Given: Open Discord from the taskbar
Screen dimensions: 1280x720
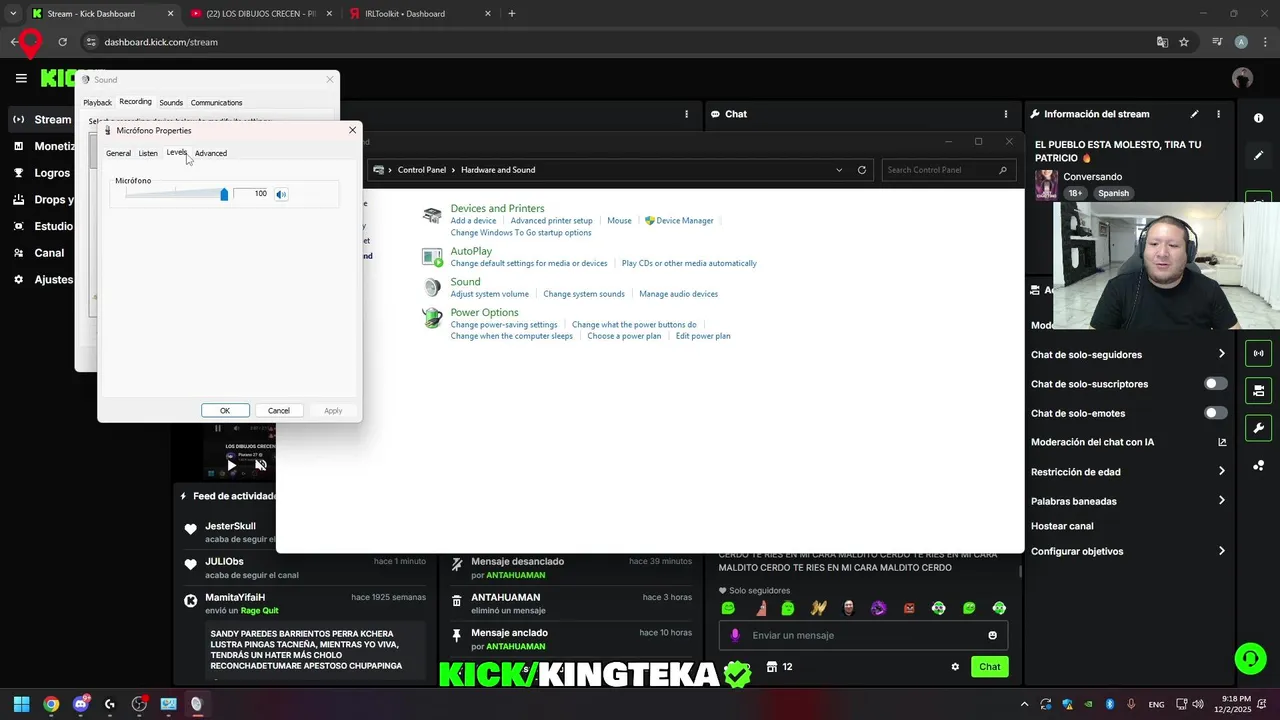Looking at the screenshot, I should 80,704.
